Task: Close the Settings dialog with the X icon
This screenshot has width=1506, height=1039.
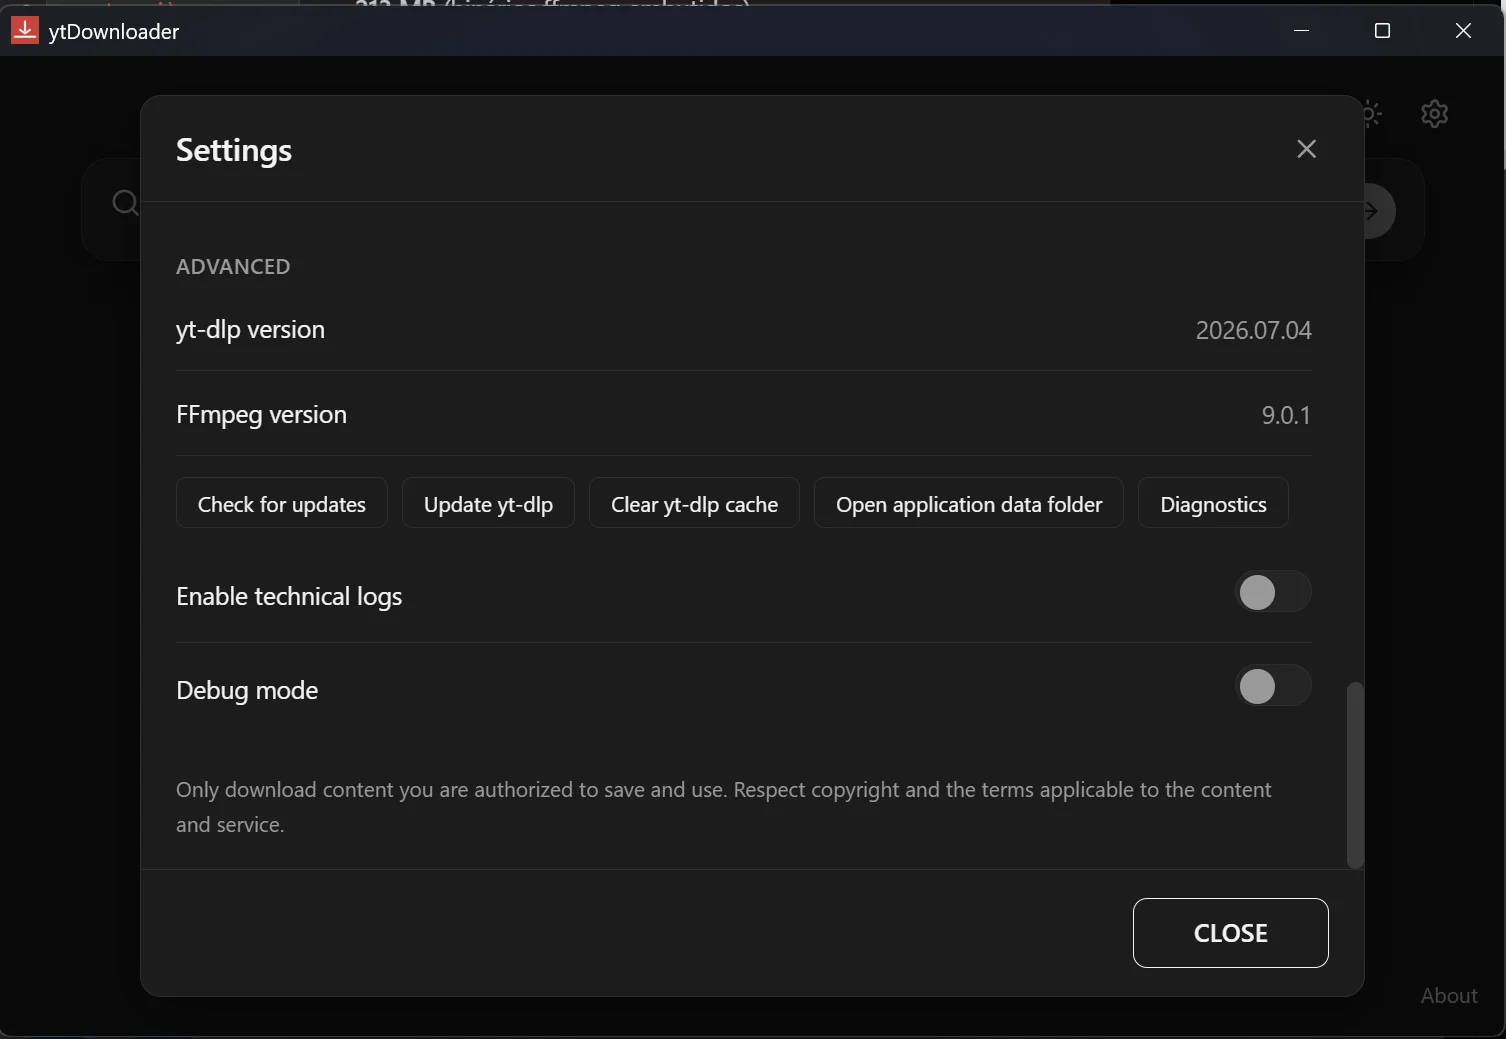Action: pyautogui.click(x=1306, y=149)
